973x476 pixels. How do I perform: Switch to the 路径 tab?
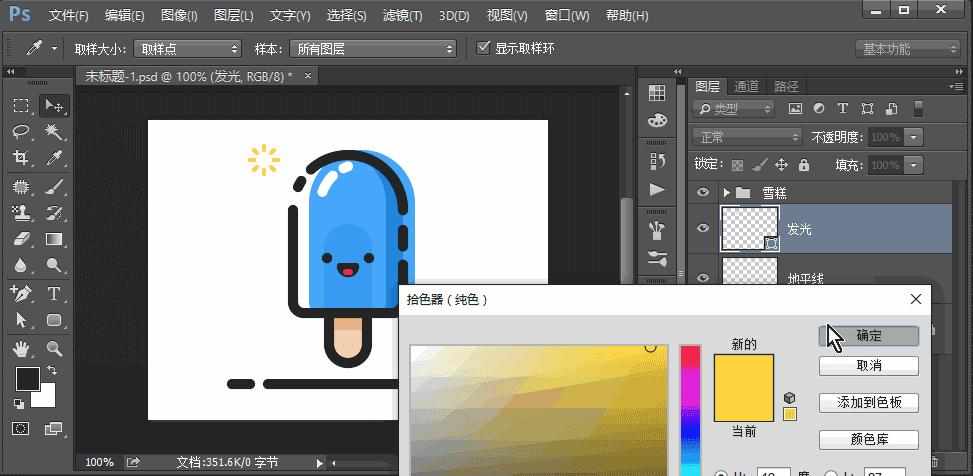[786, 86]
